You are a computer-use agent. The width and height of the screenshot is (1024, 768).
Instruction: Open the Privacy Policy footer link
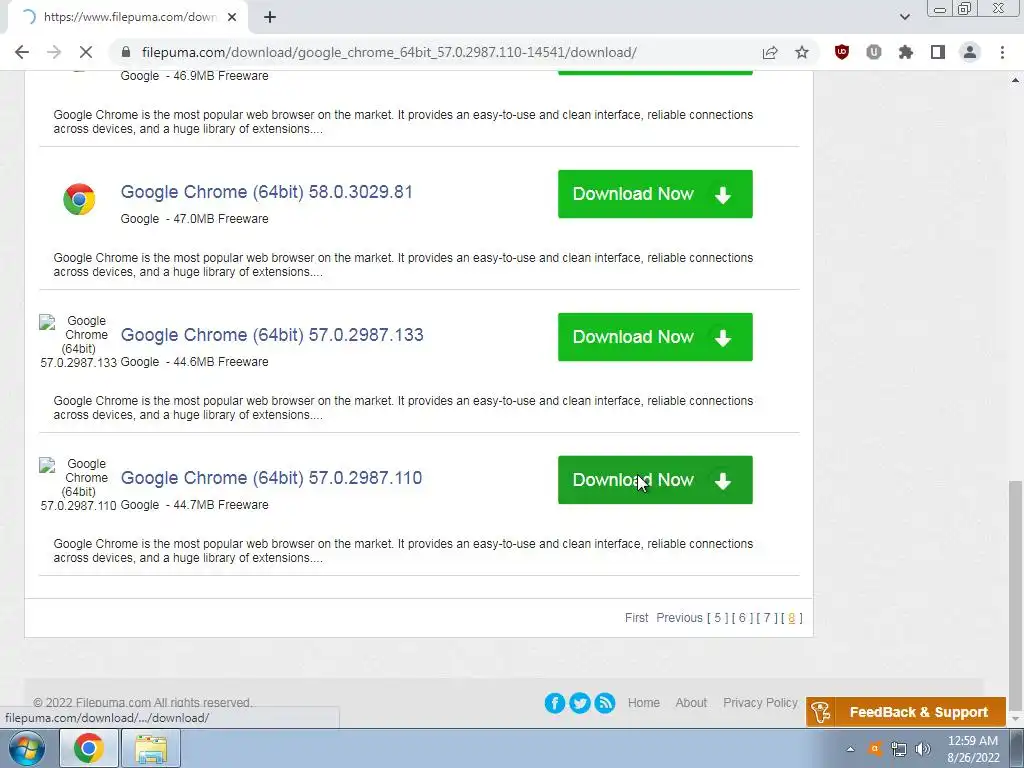click(760, 703)
